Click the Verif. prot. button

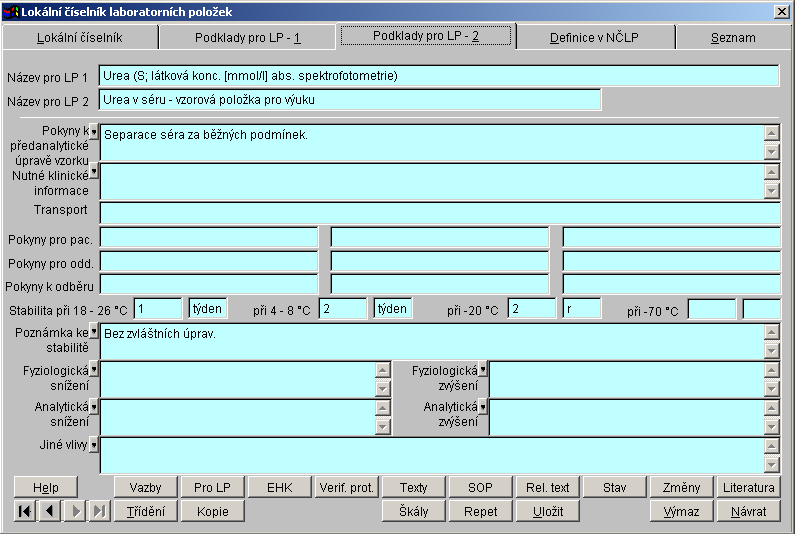(x=347, y=487)
